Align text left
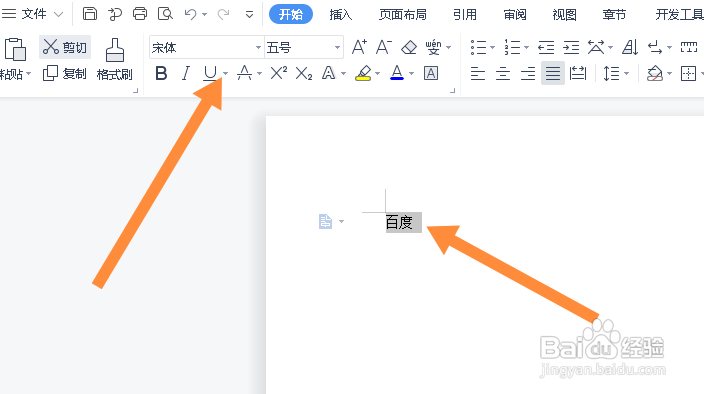704x394 pixels. point(478,73)
